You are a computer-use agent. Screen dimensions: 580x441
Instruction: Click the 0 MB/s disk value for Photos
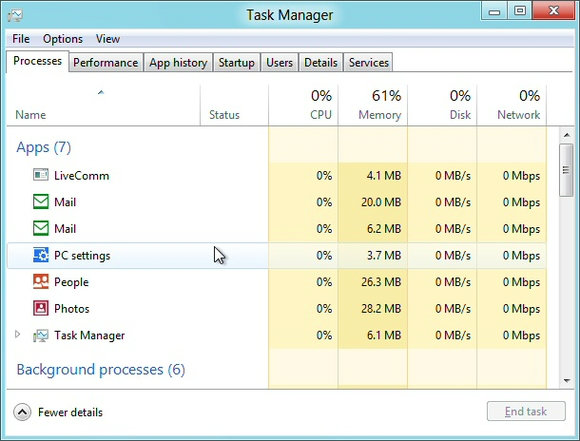pos(453,309)
